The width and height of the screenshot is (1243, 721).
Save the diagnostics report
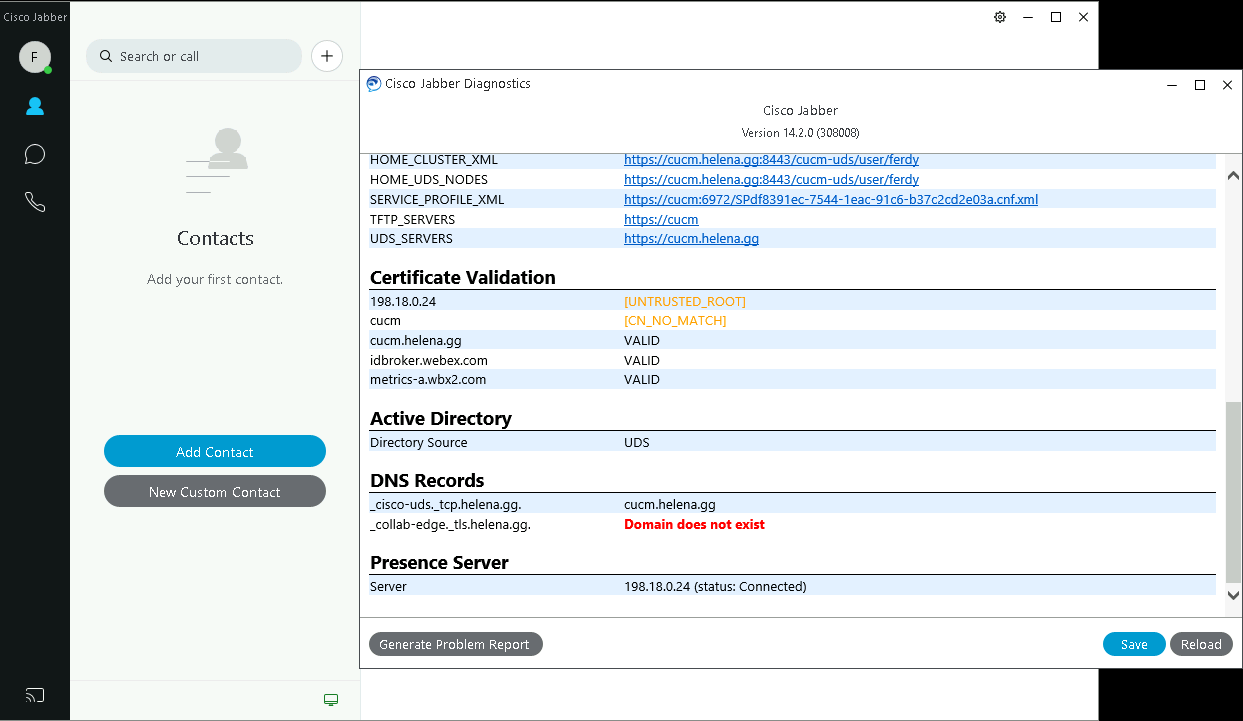[x=1133, y=644]
